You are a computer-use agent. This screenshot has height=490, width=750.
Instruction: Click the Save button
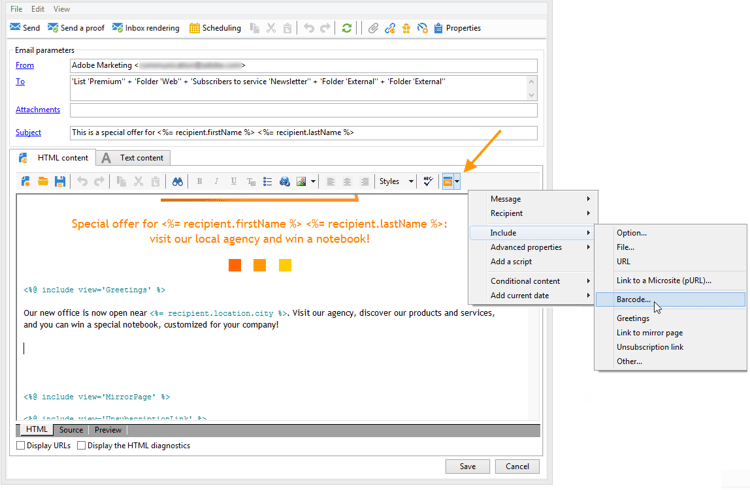point(467,466)
